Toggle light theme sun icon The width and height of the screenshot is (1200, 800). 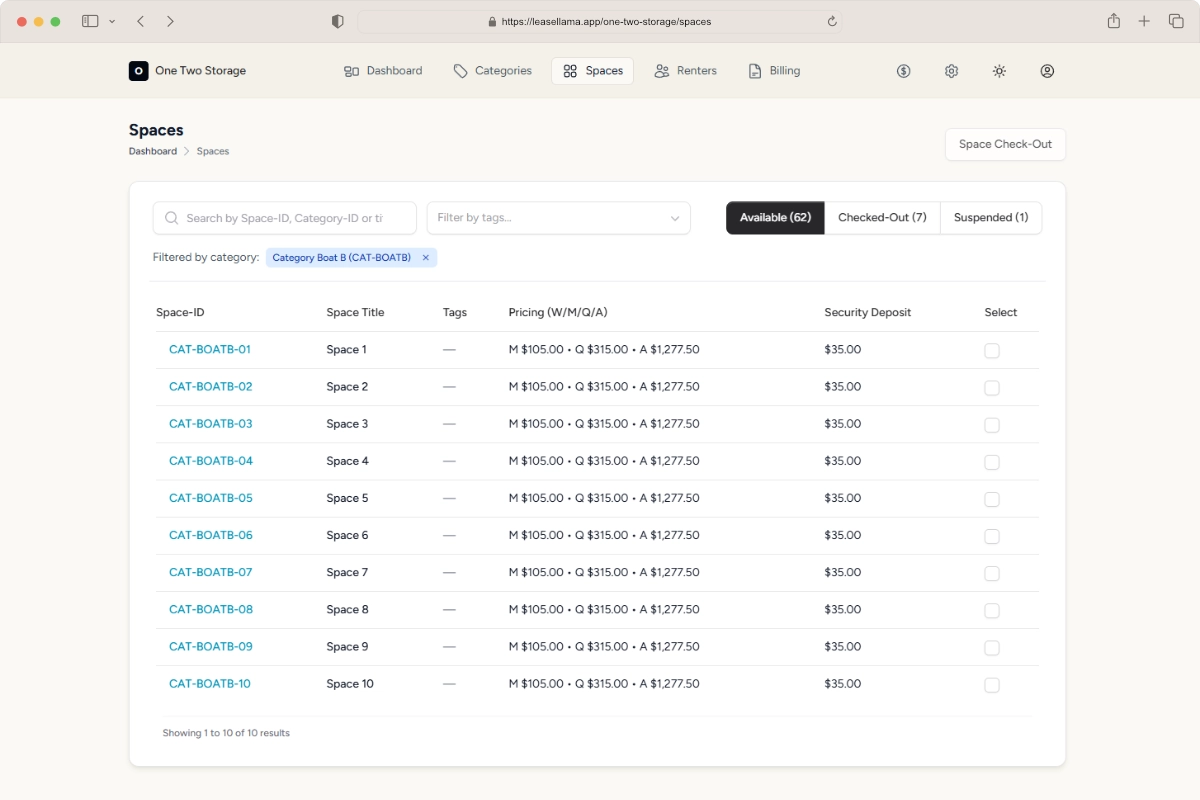999,71
